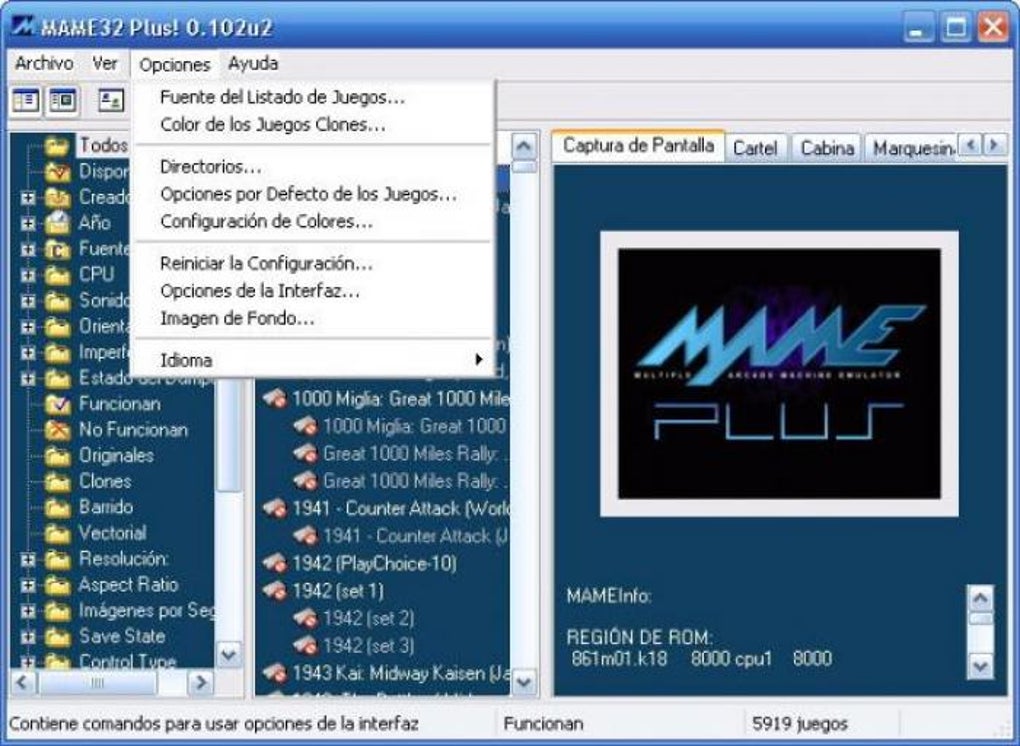Collapse the Estado del Dump tree node
This screenshot has height=746, width=1020.
coord(28,379)
